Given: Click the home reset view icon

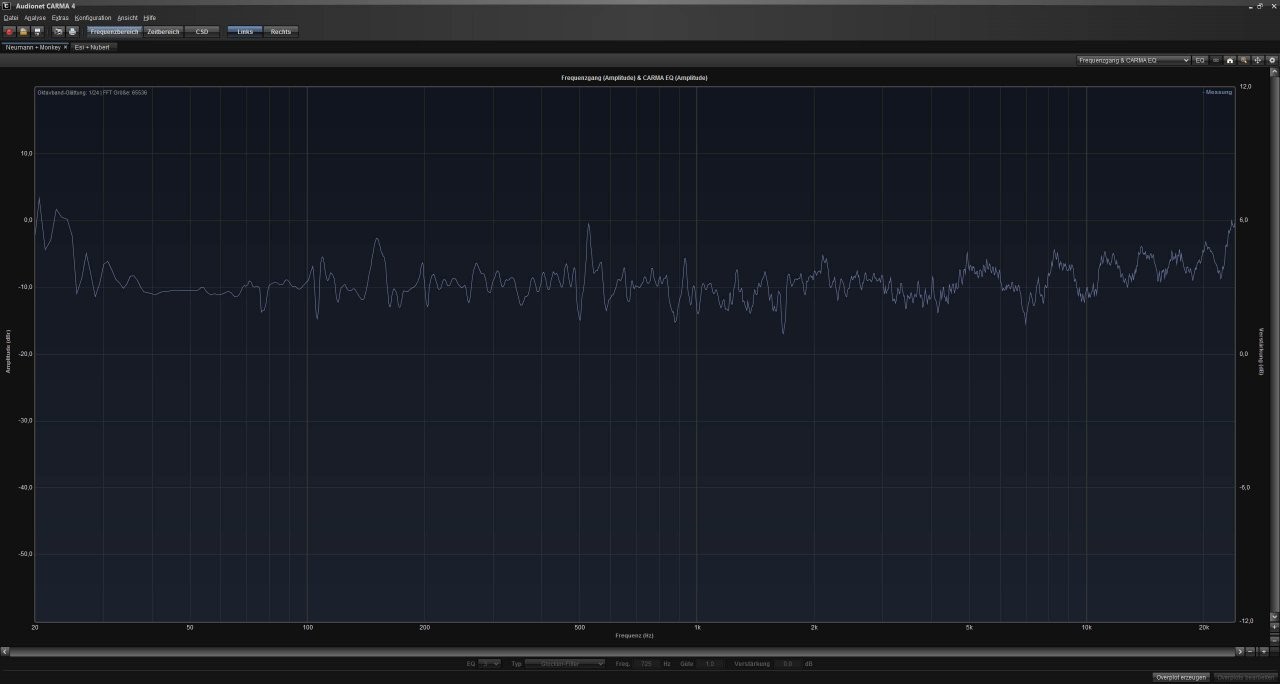Looking at the screenshot, I should tap(1230, 60).
